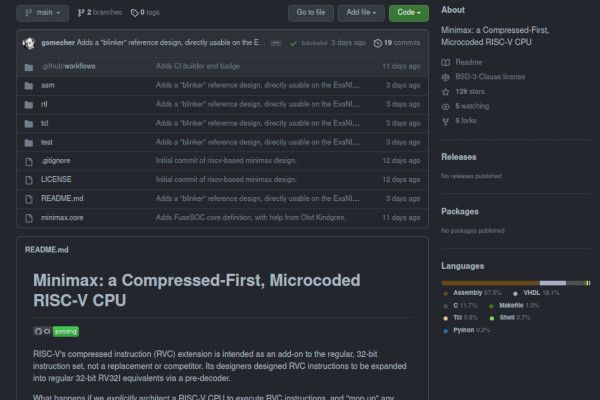Open the minimax.core file

[x=60, y=216]
